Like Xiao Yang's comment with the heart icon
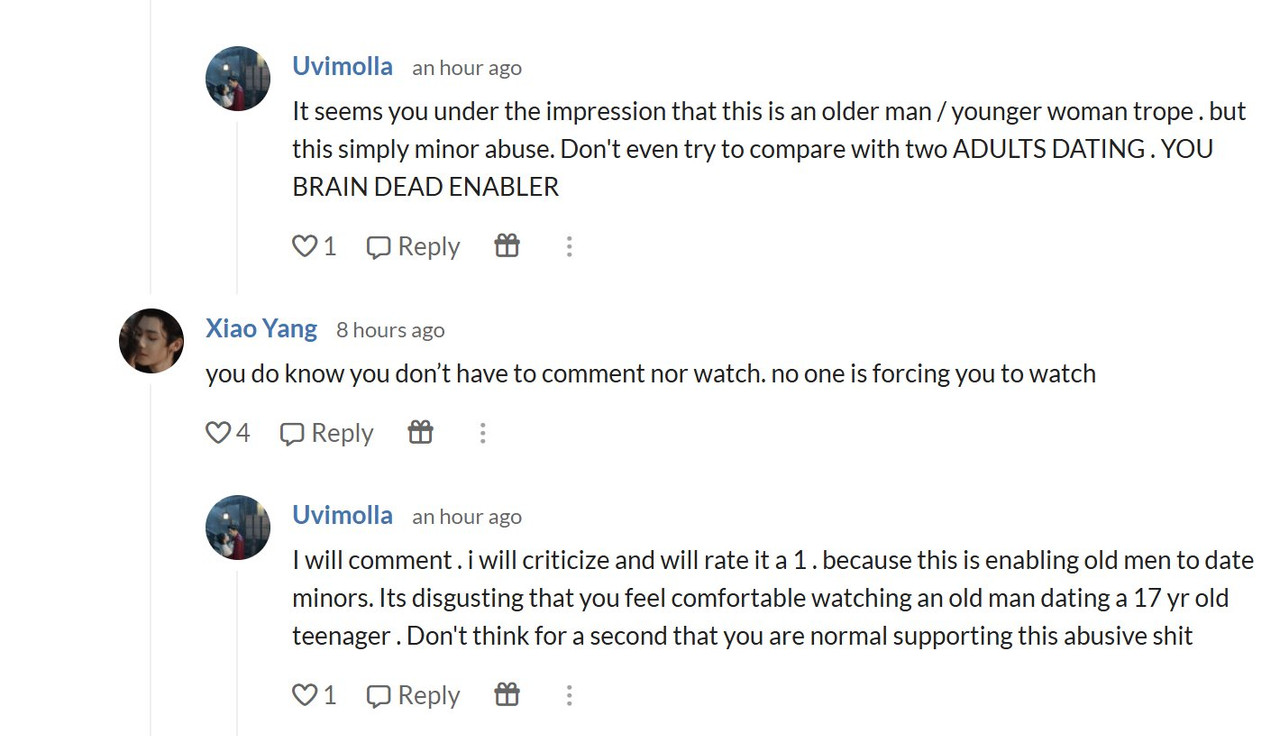This screenshot has height=736, width=1280. [218, 433]
